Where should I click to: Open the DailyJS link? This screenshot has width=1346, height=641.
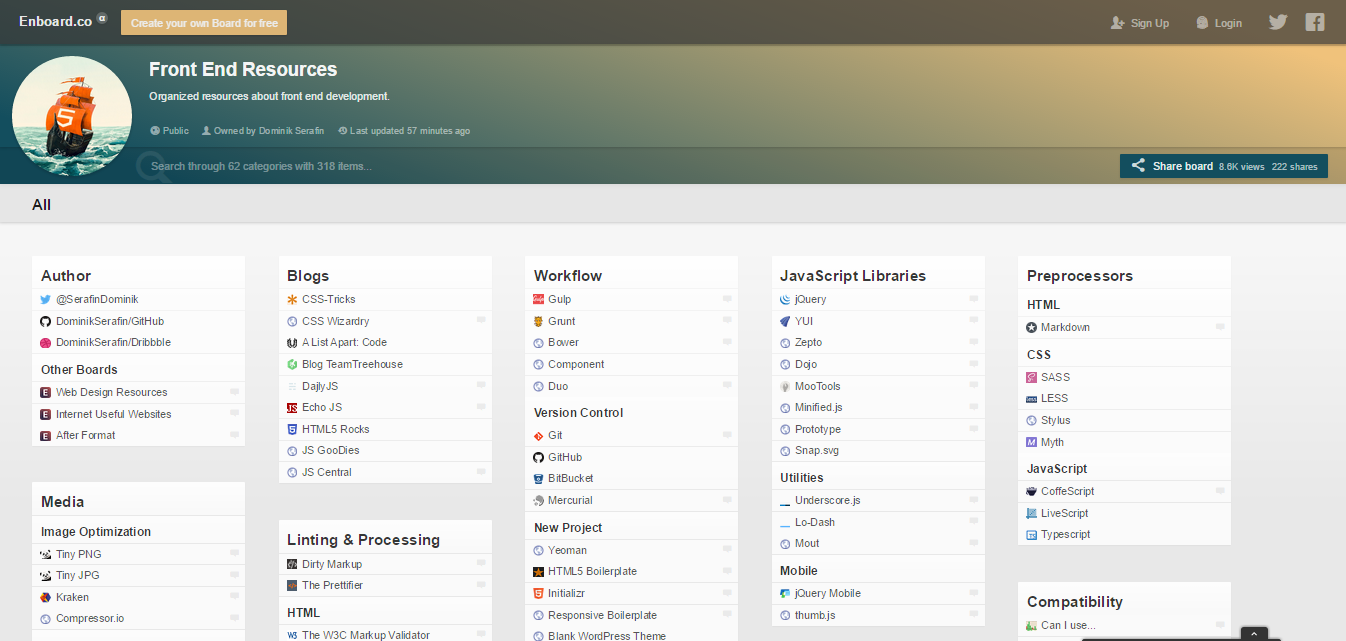pyautogui.click(x=320, y=386)
